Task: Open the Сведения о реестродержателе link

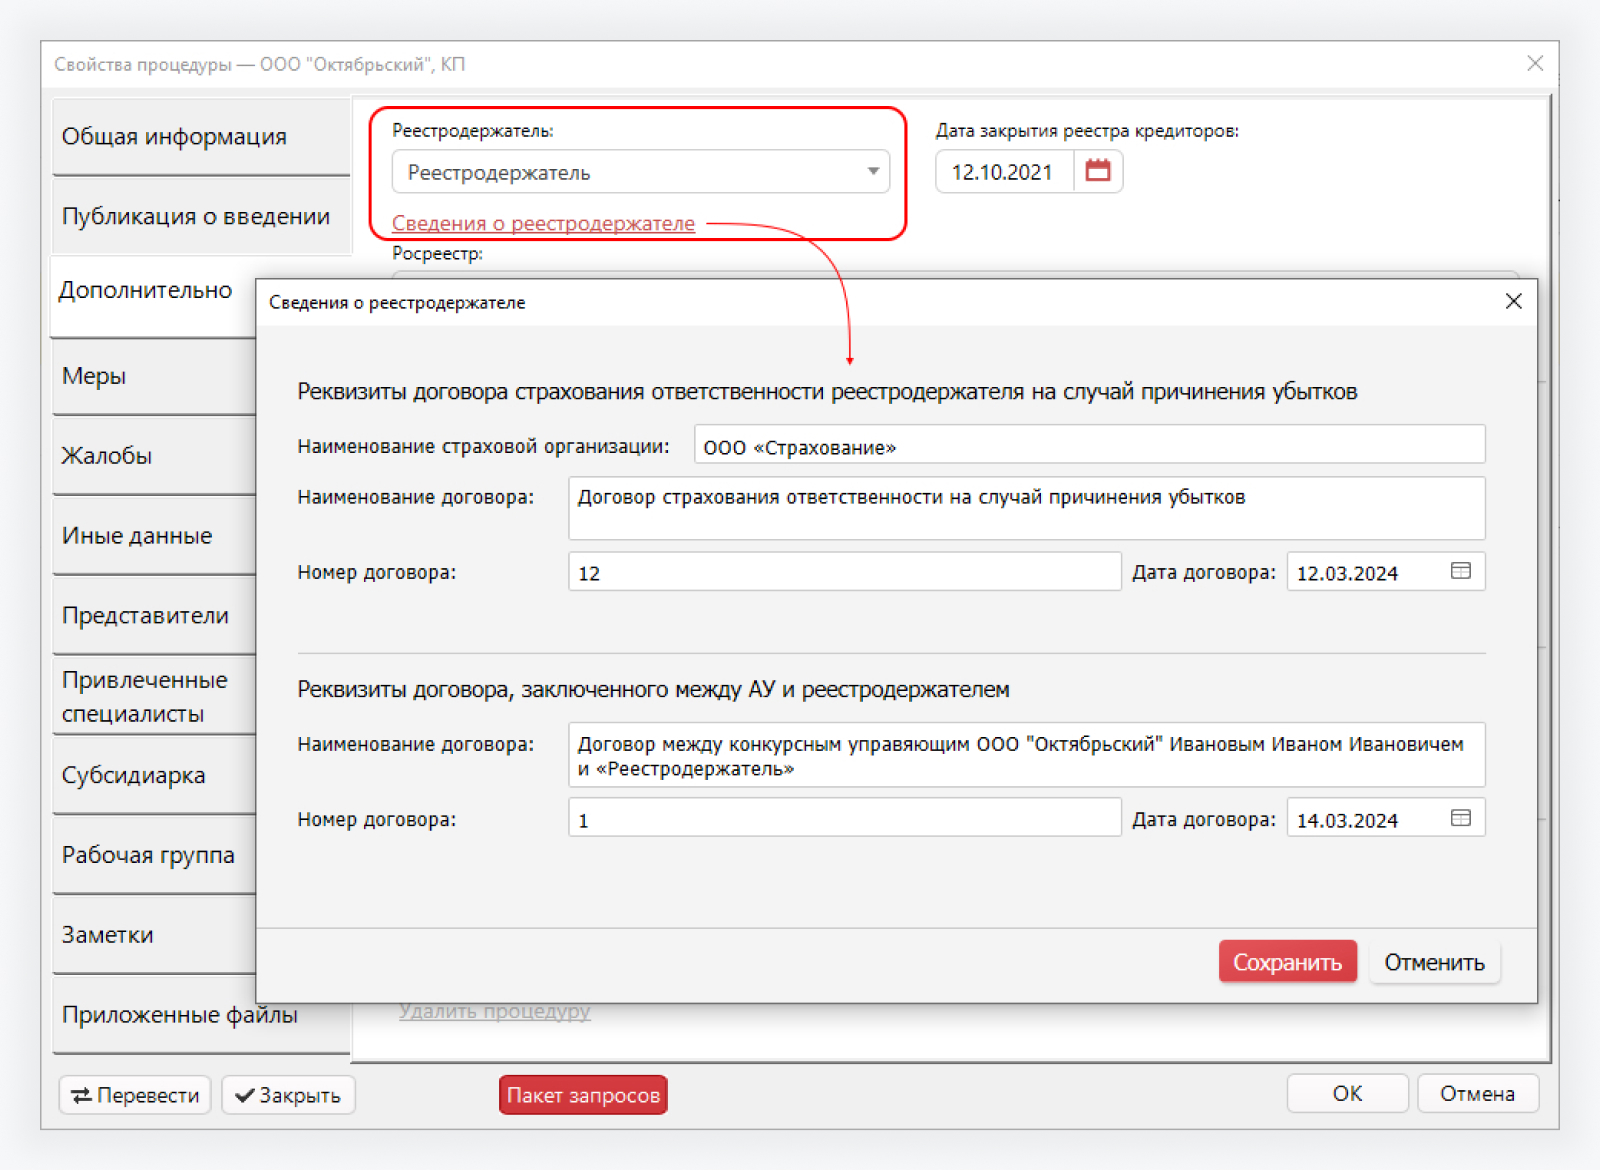Action: tap(543, 224)
